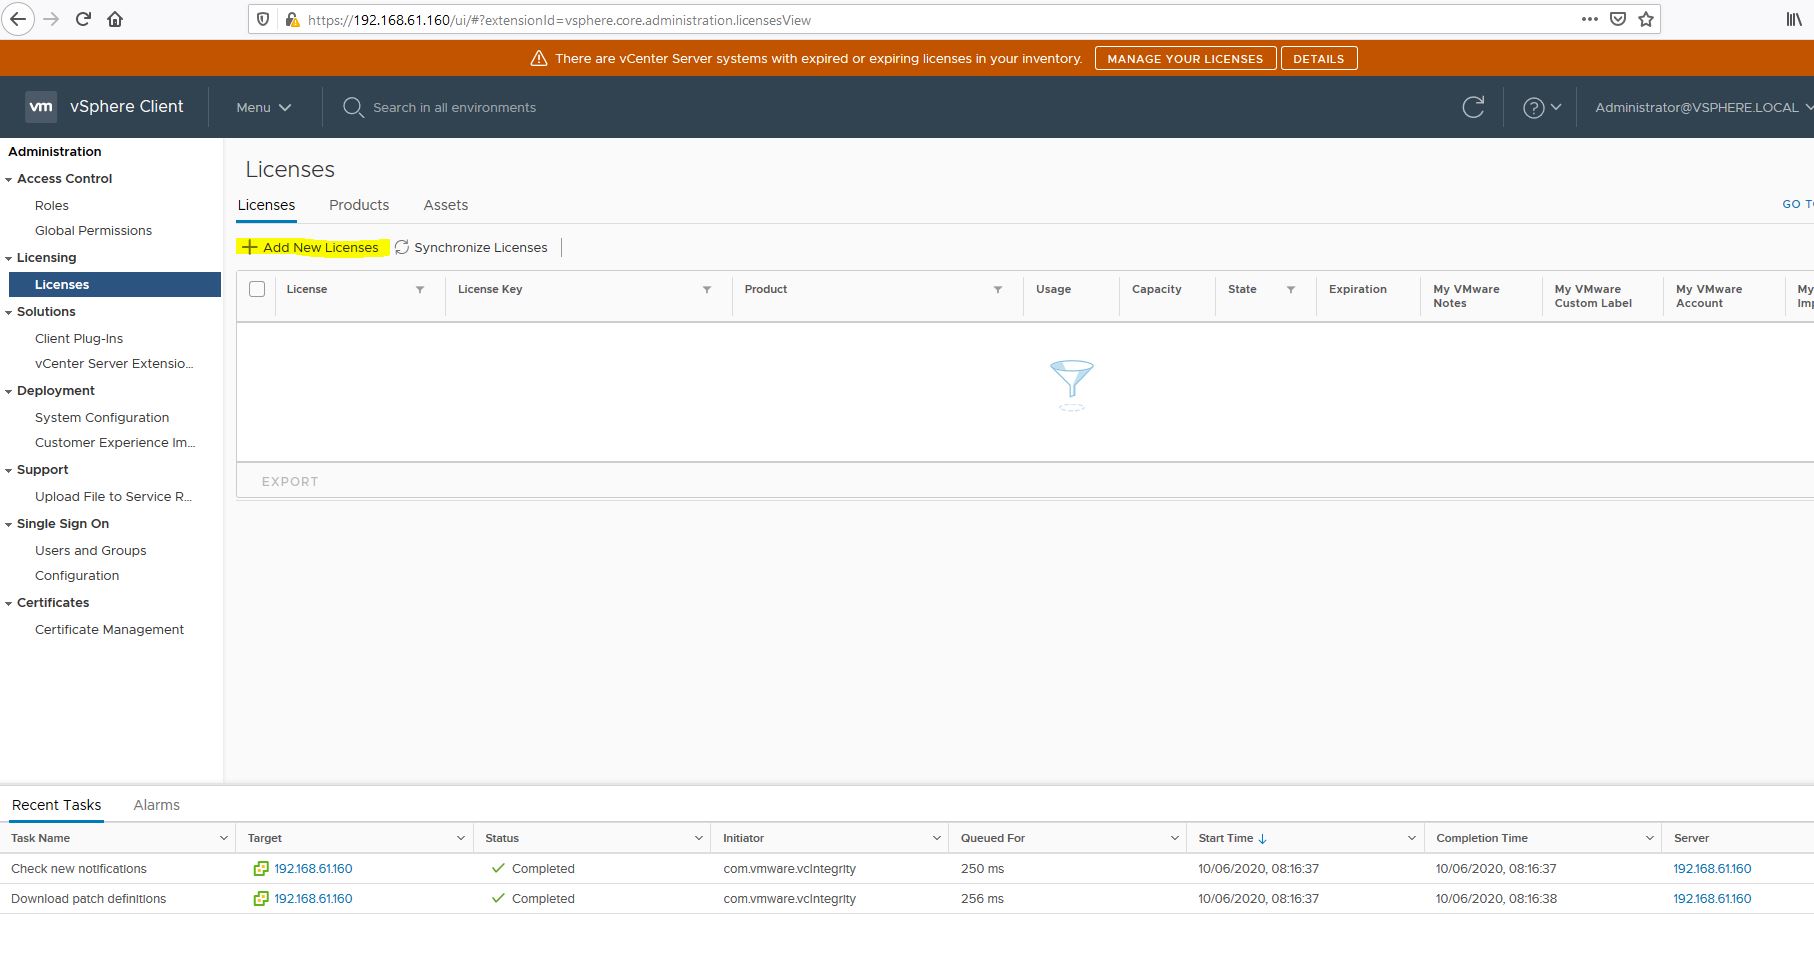This screenshot has height=968, width=1814.
Task: Open the help question mark menu
Action: coord(1541,107)
